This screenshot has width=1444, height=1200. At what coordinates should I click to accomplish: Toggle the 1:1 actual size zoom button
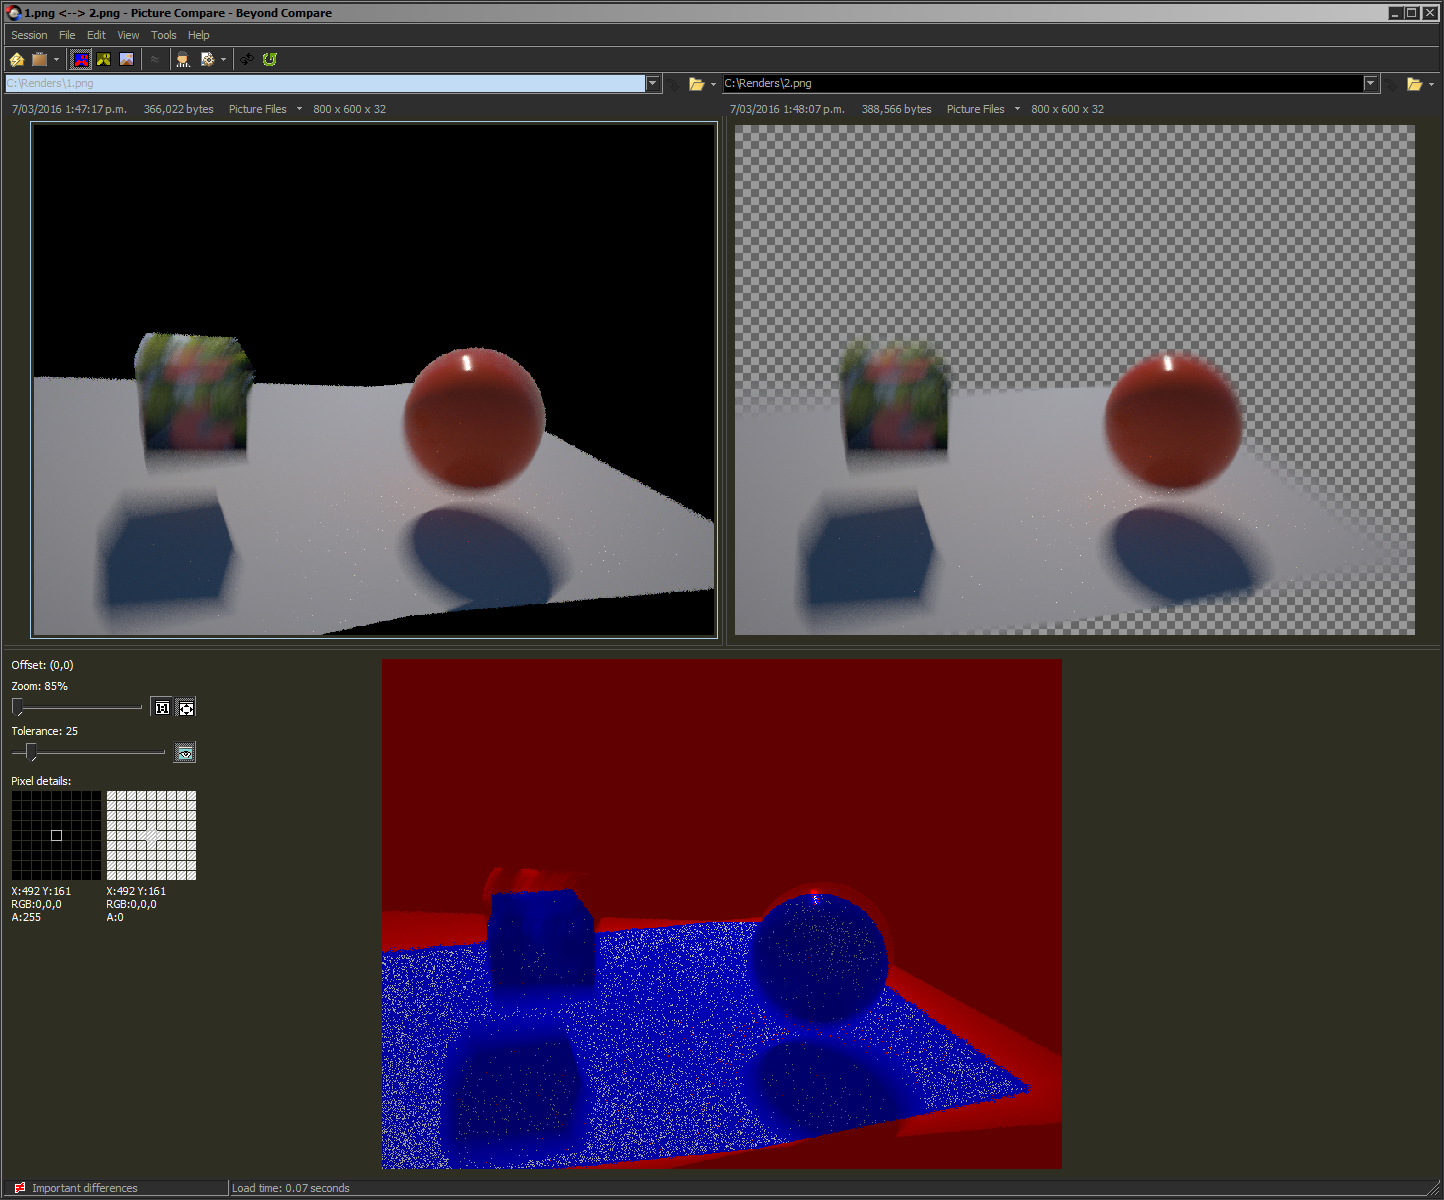(162, 708)
